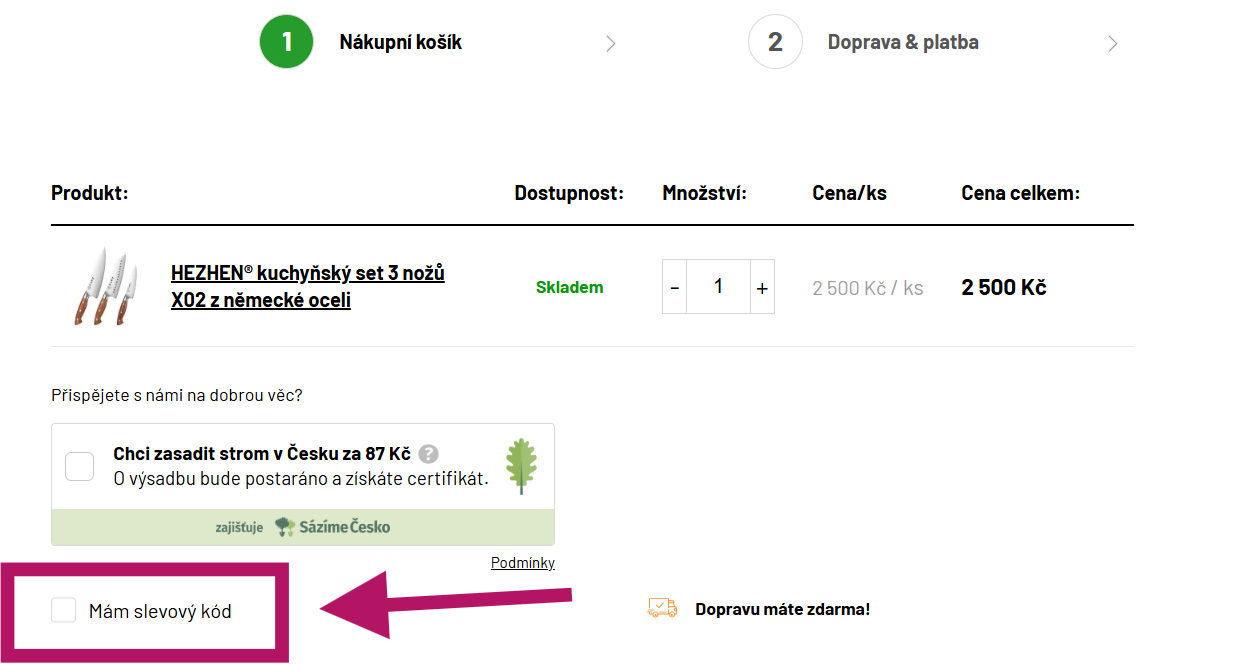Click the quantity input field
Screen dimensions: 1234x664
click(x=718, y=287)
